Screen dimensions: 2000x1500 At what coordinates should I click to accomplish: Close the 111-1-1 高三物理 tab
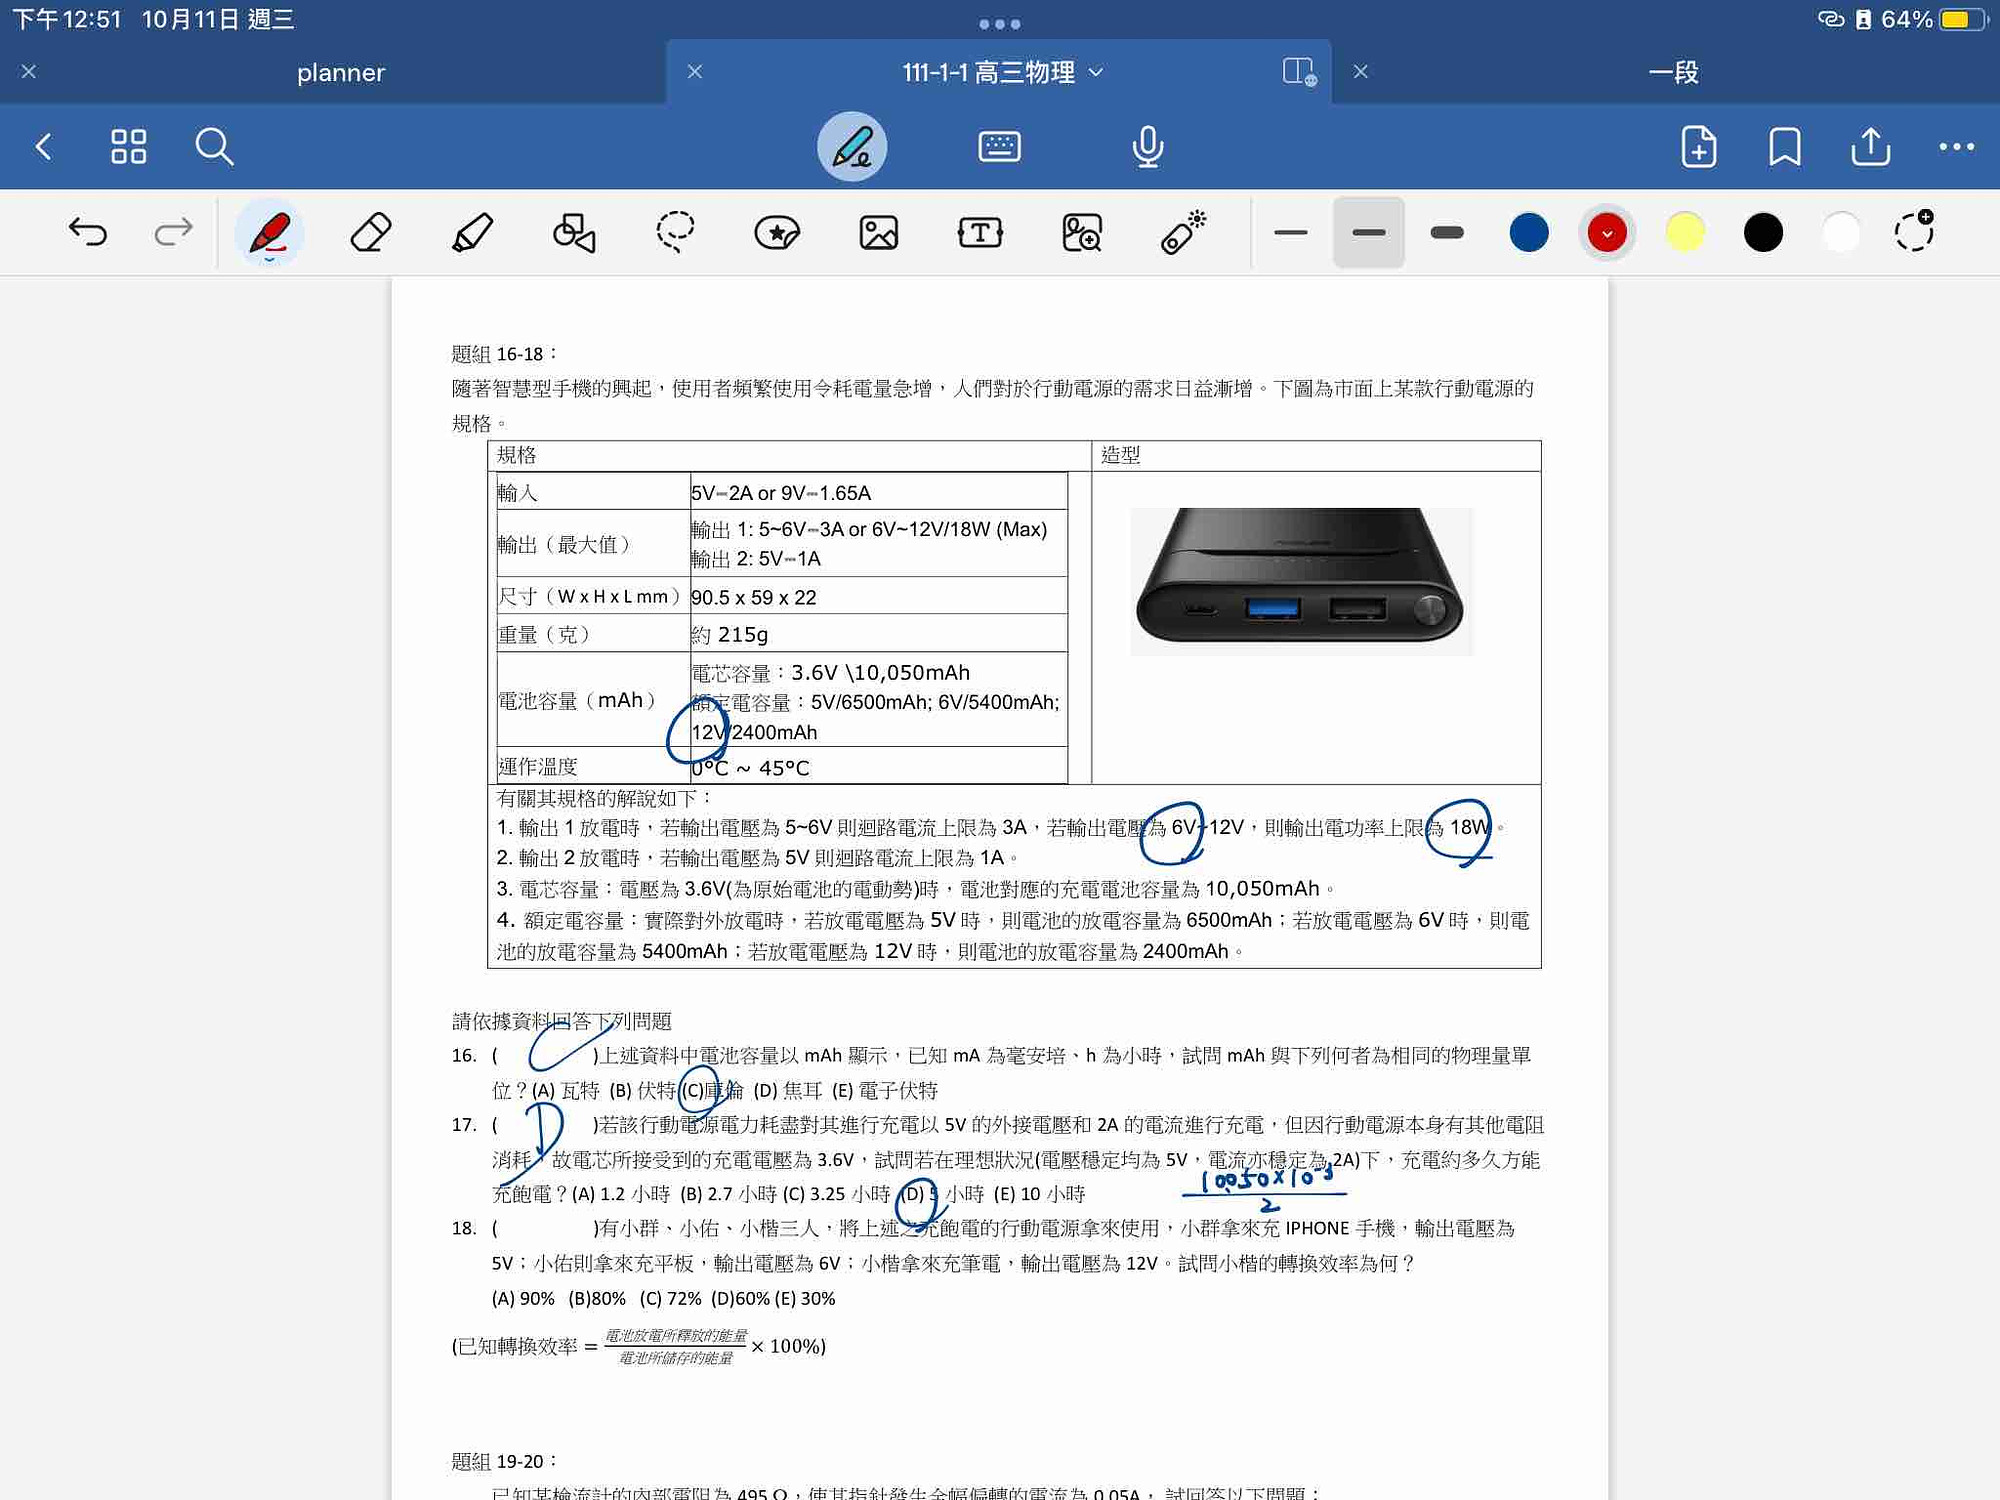coord(695,72)
